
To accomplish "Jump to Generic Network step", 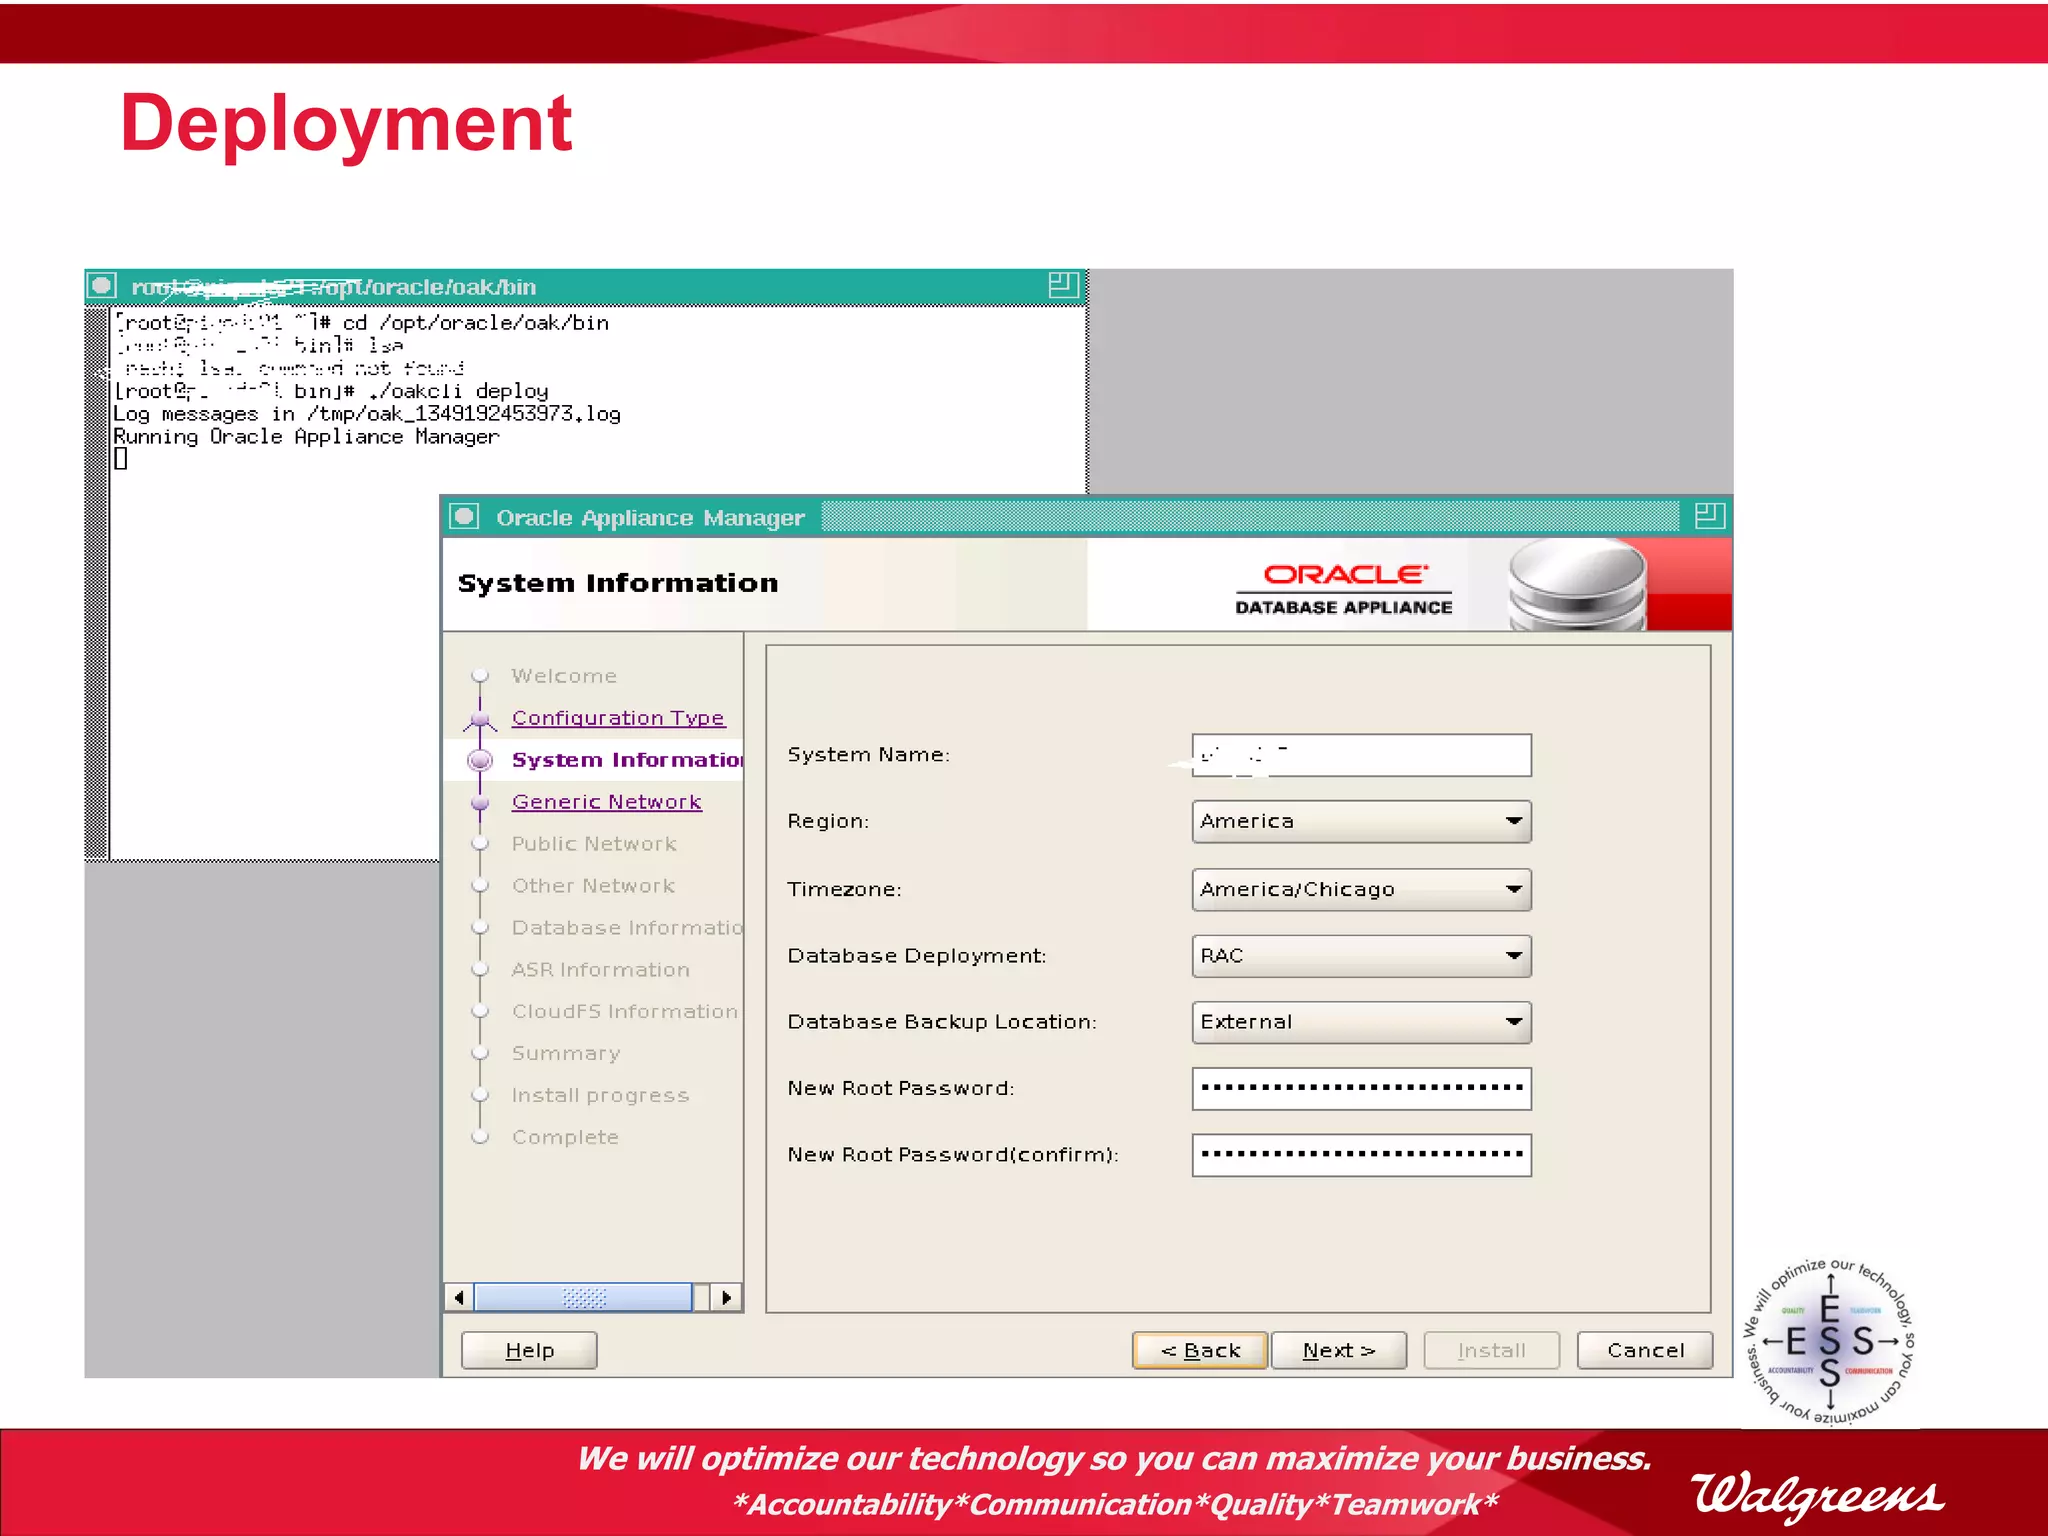I will point(606,802).
